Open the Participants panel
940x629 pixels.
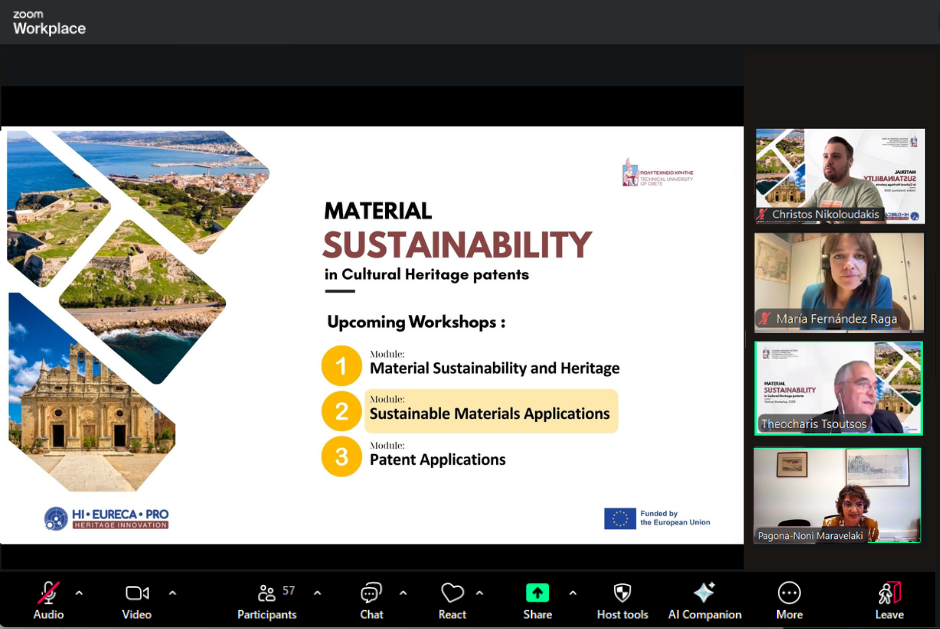click(267, 594)
